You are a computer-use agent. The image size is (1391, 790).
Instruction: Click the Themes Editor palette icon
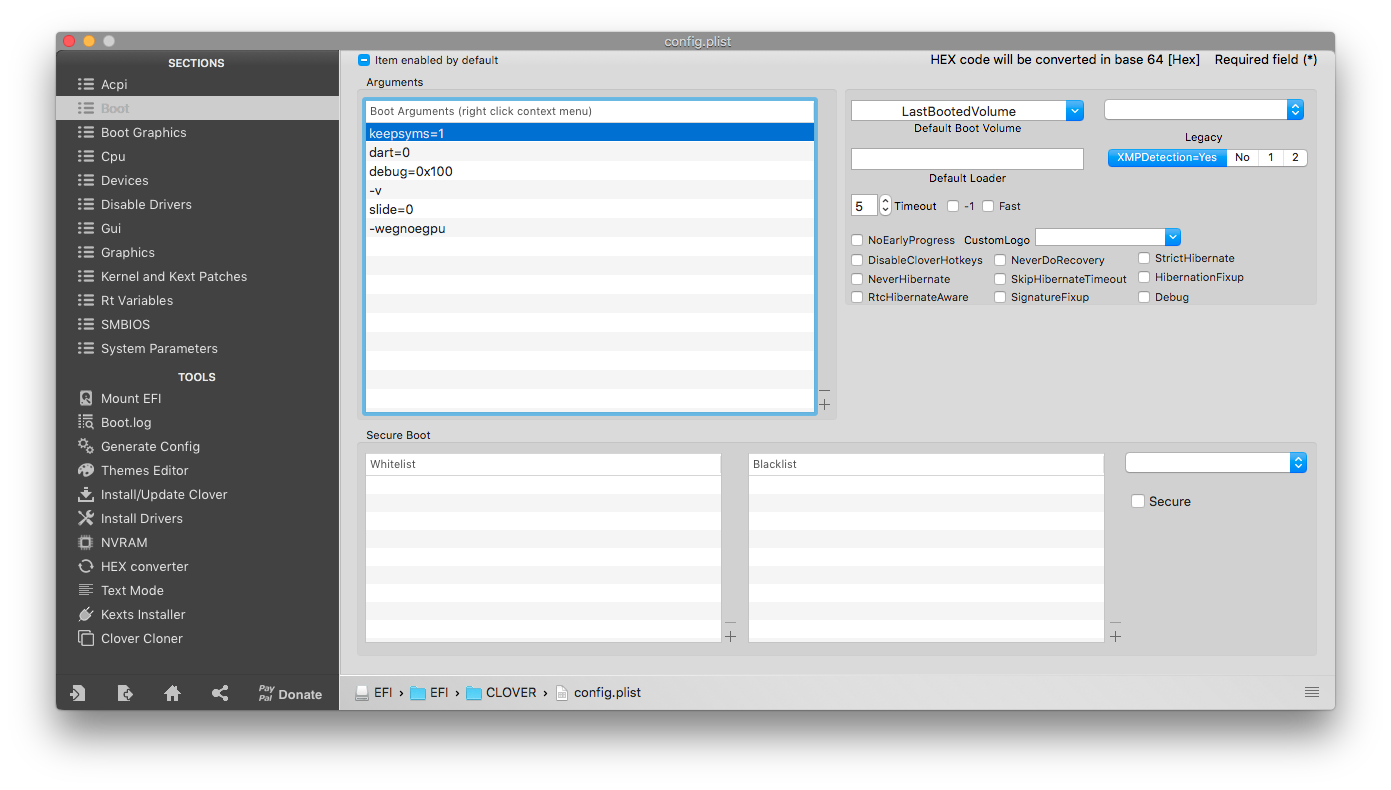[x=86, y=470]
